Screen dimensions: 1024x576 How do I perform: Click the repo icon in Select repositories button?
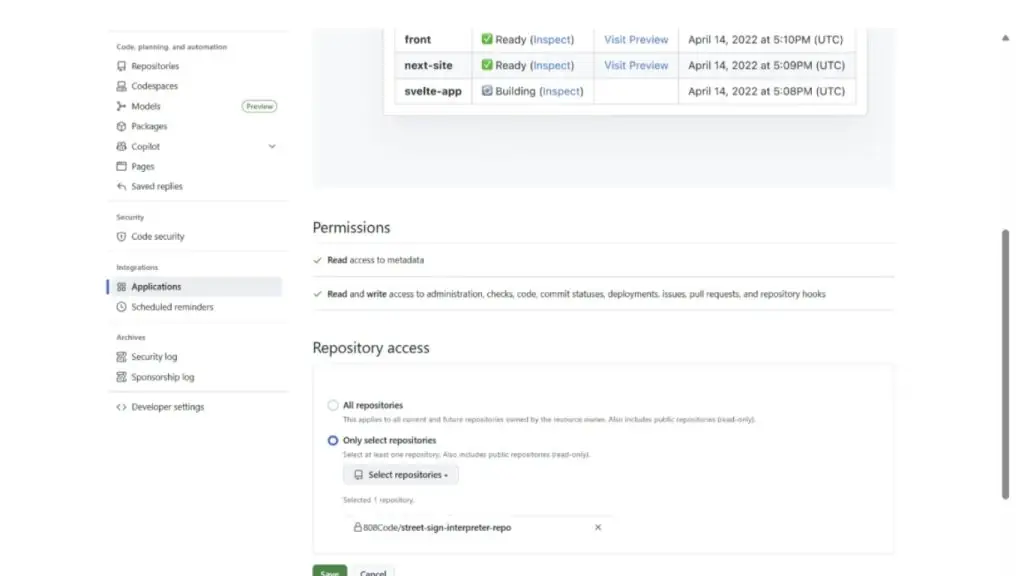[x=359, y=475]
